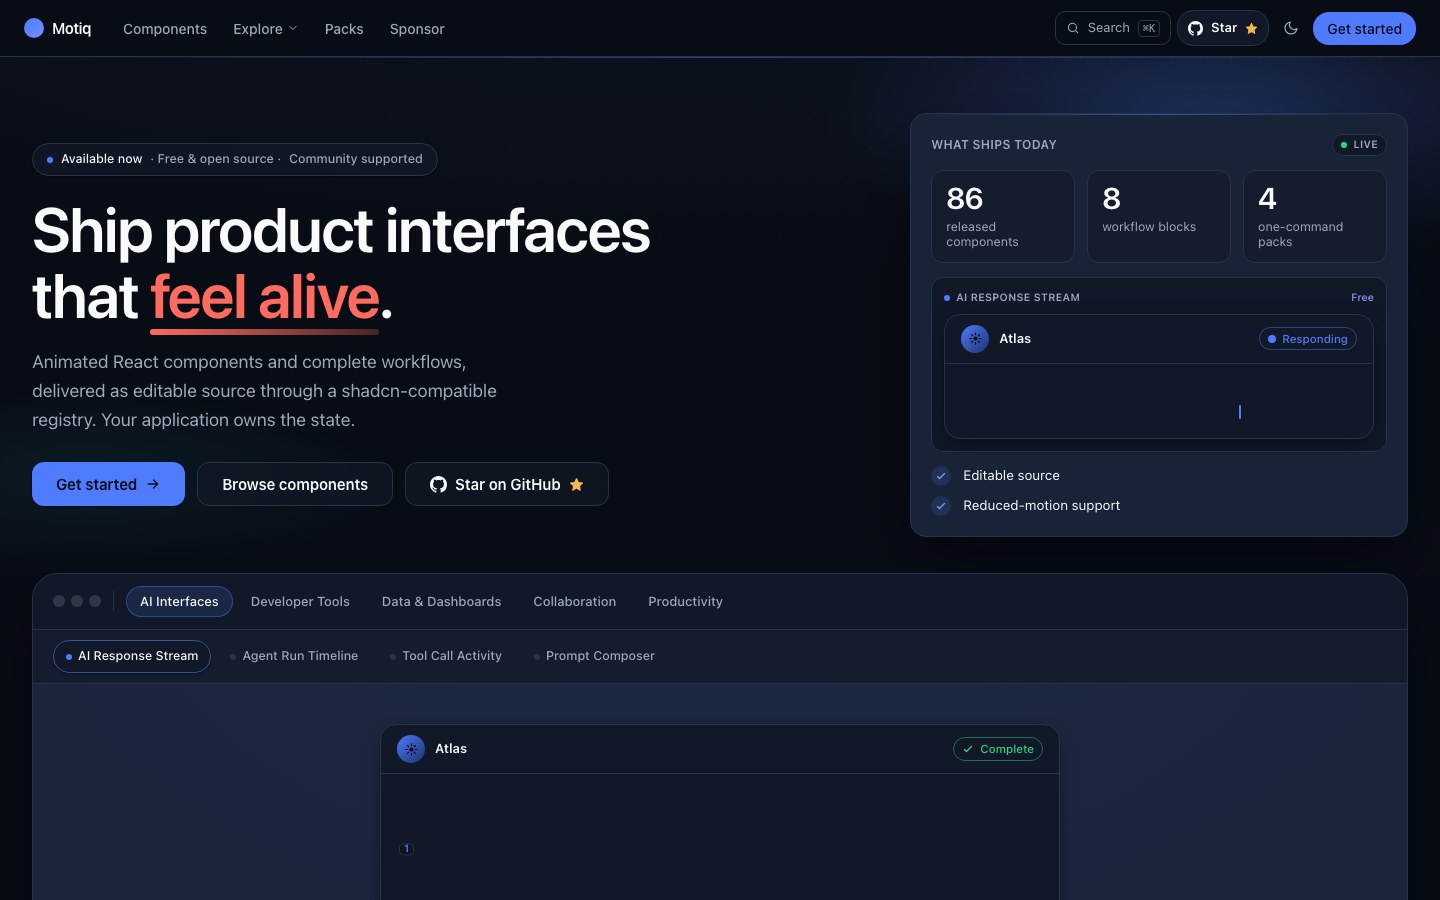The image size is (1440, 900).
Task: Click the Editable source checkmark icon
Action: point(941,476)
